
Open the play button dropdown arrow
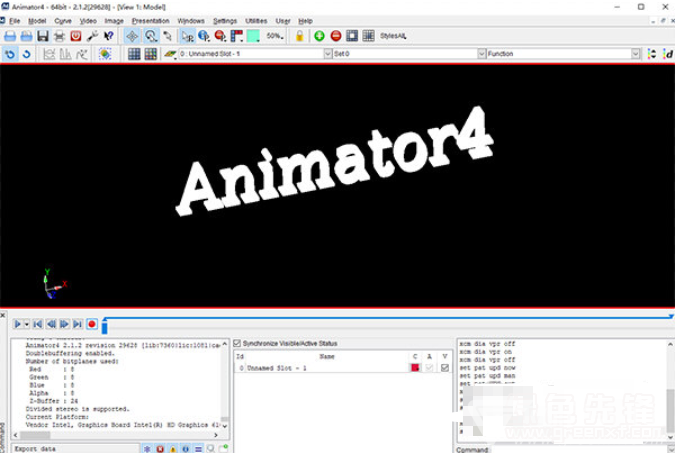[27, 324]
